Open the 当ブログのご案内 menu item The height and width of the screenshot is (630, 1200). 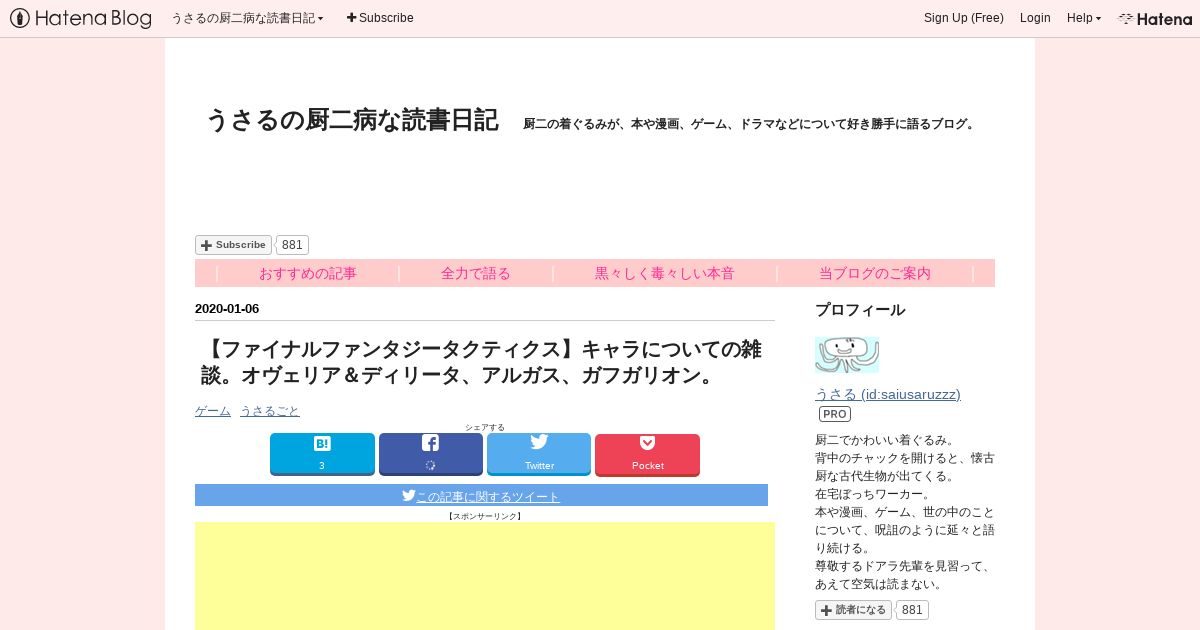tap(874, 273)
